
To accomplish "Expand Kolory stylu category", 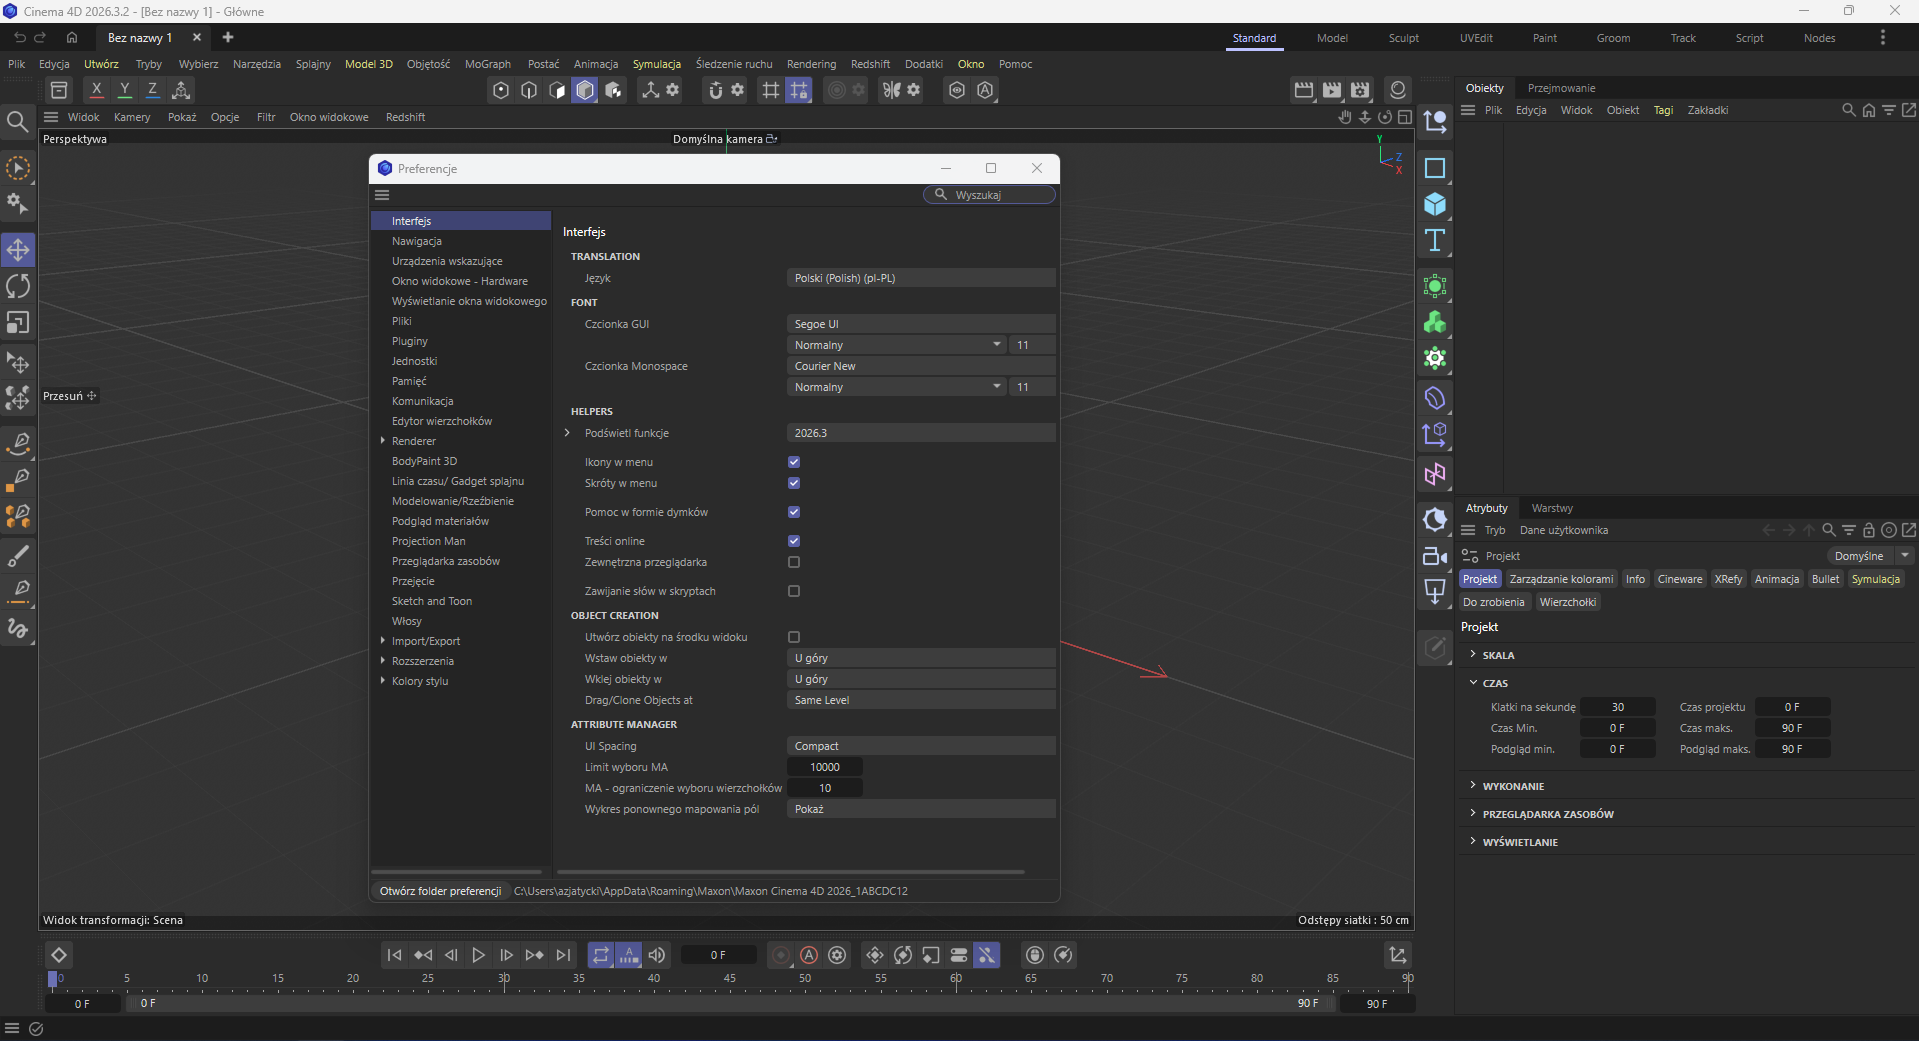I will [383, 681].
